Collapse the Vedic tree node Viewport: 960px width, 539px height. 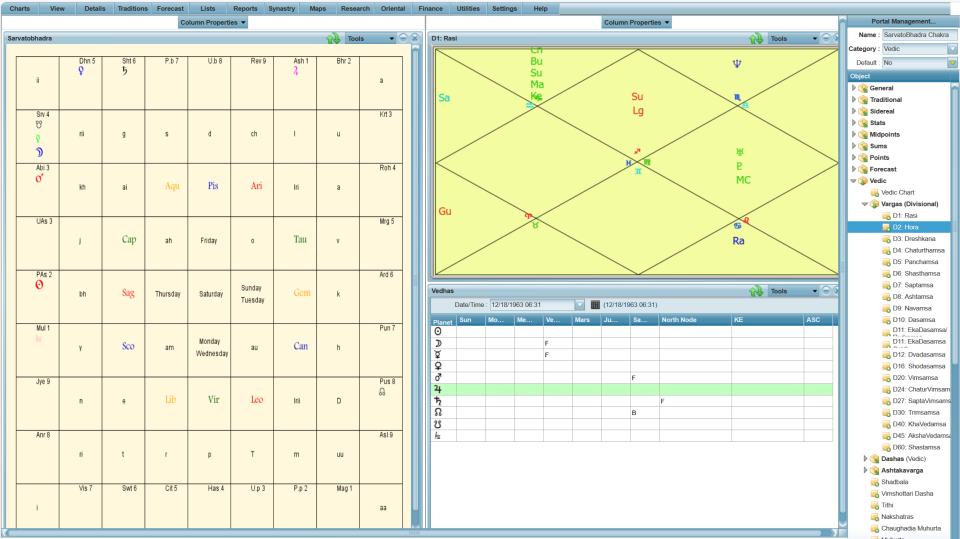pyautogui.click(x=853, y=181)
